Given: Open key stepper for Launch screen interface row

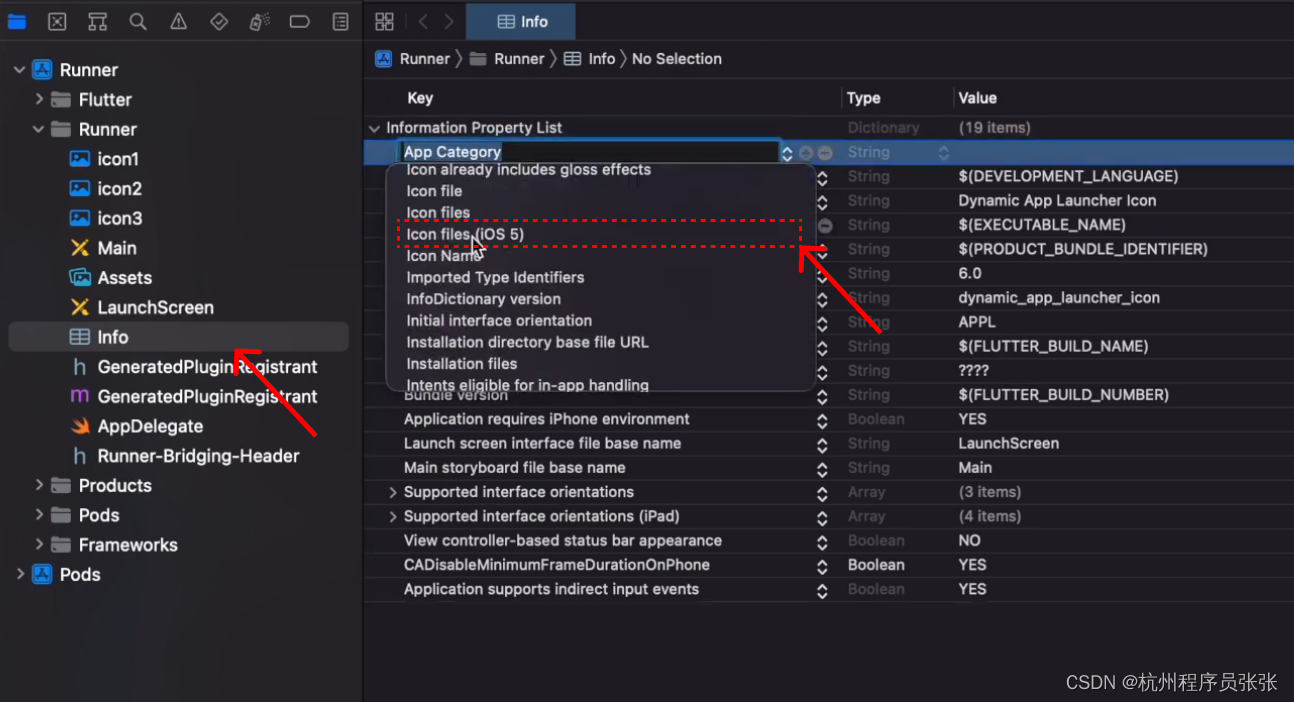Looking at the screenshot, I should (x=822, y=444).
